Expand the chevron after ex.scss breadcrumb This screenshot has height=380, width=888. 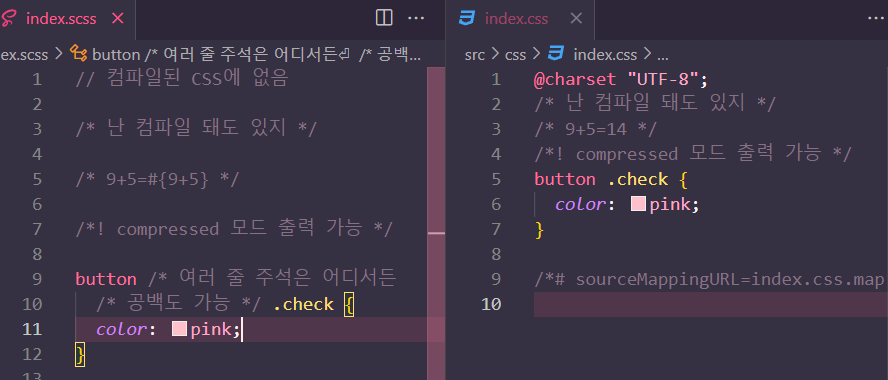59,55
